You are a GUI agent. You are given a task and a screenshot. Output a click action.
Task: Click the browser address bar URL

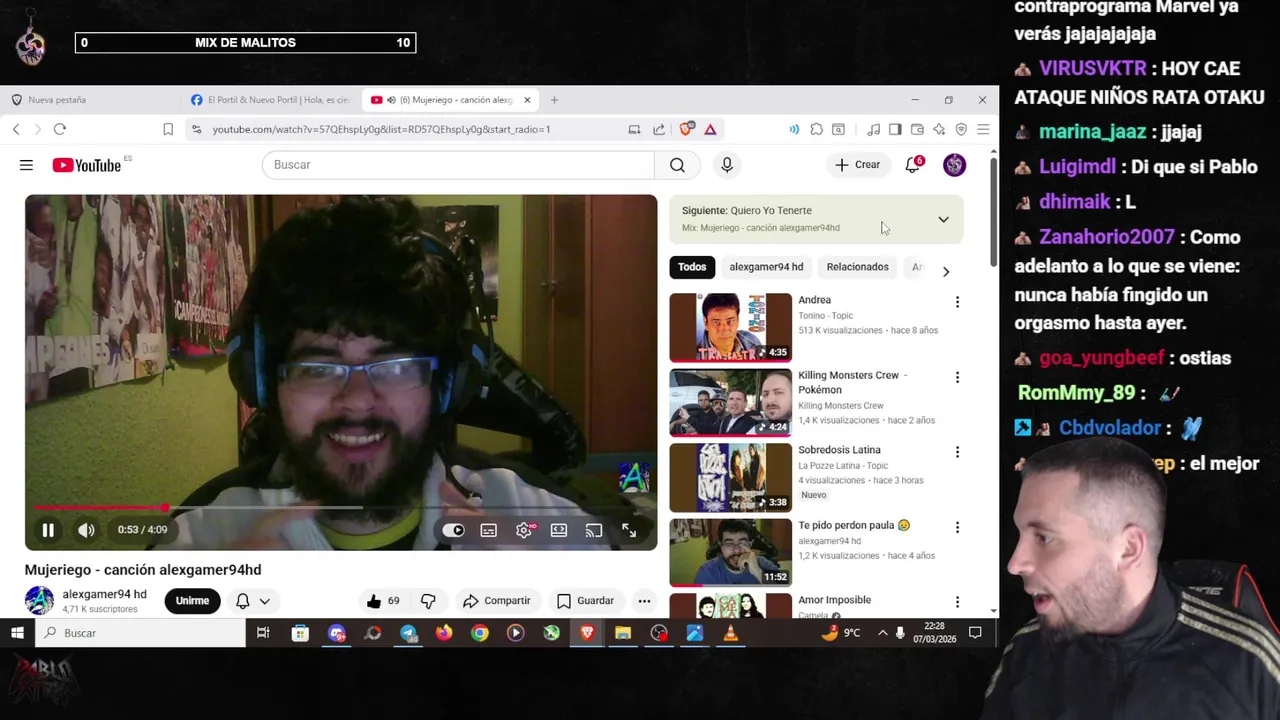381,129
